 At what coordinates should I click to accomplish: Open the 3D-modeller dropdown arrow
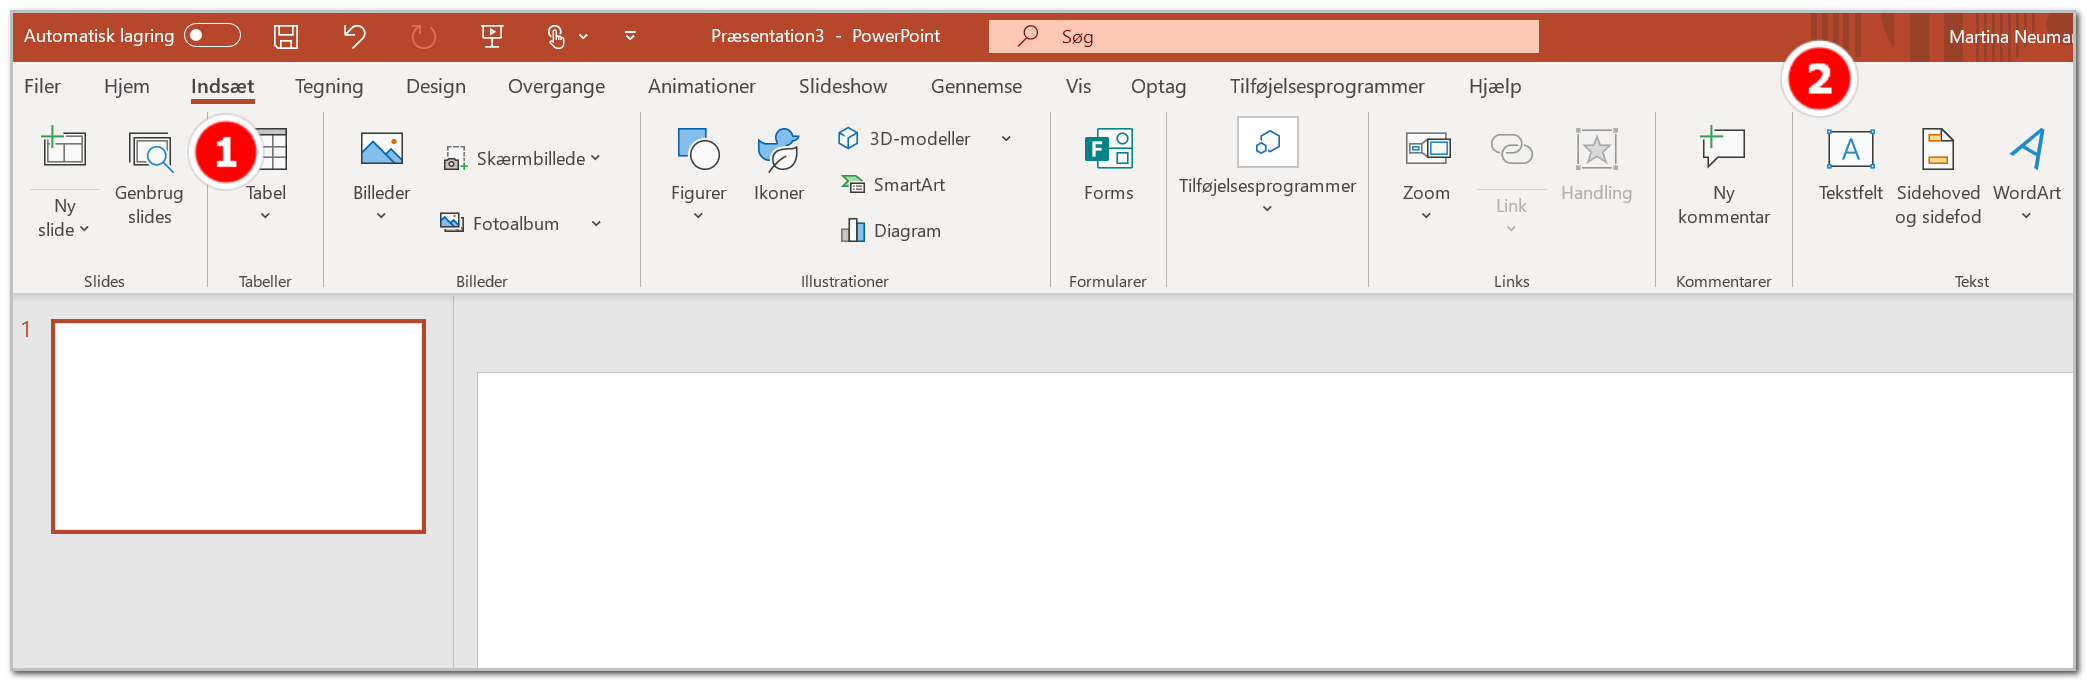[x=1006, y=139]
